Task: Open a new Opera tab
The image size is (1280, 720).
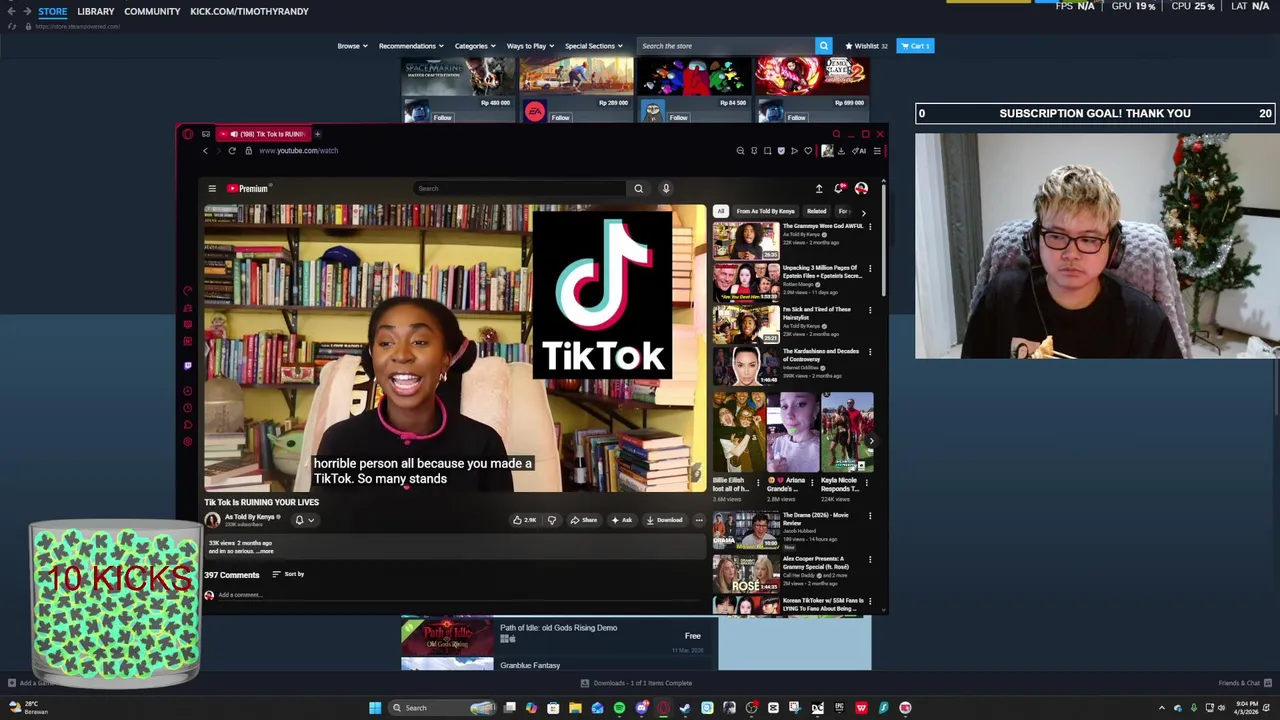Action: [x=317, y=134]
